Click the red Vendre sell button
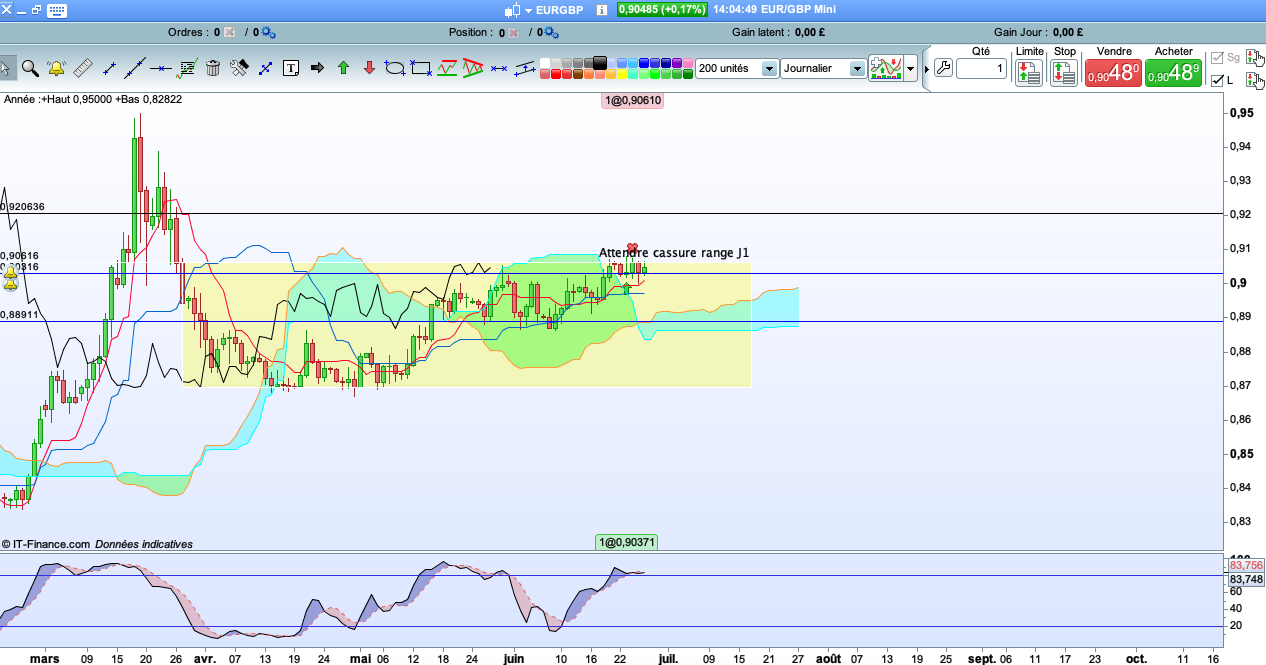Image resolution: width=1266 pixels, height=665 pixels. pyautogui.click(x=1113, y=73)
